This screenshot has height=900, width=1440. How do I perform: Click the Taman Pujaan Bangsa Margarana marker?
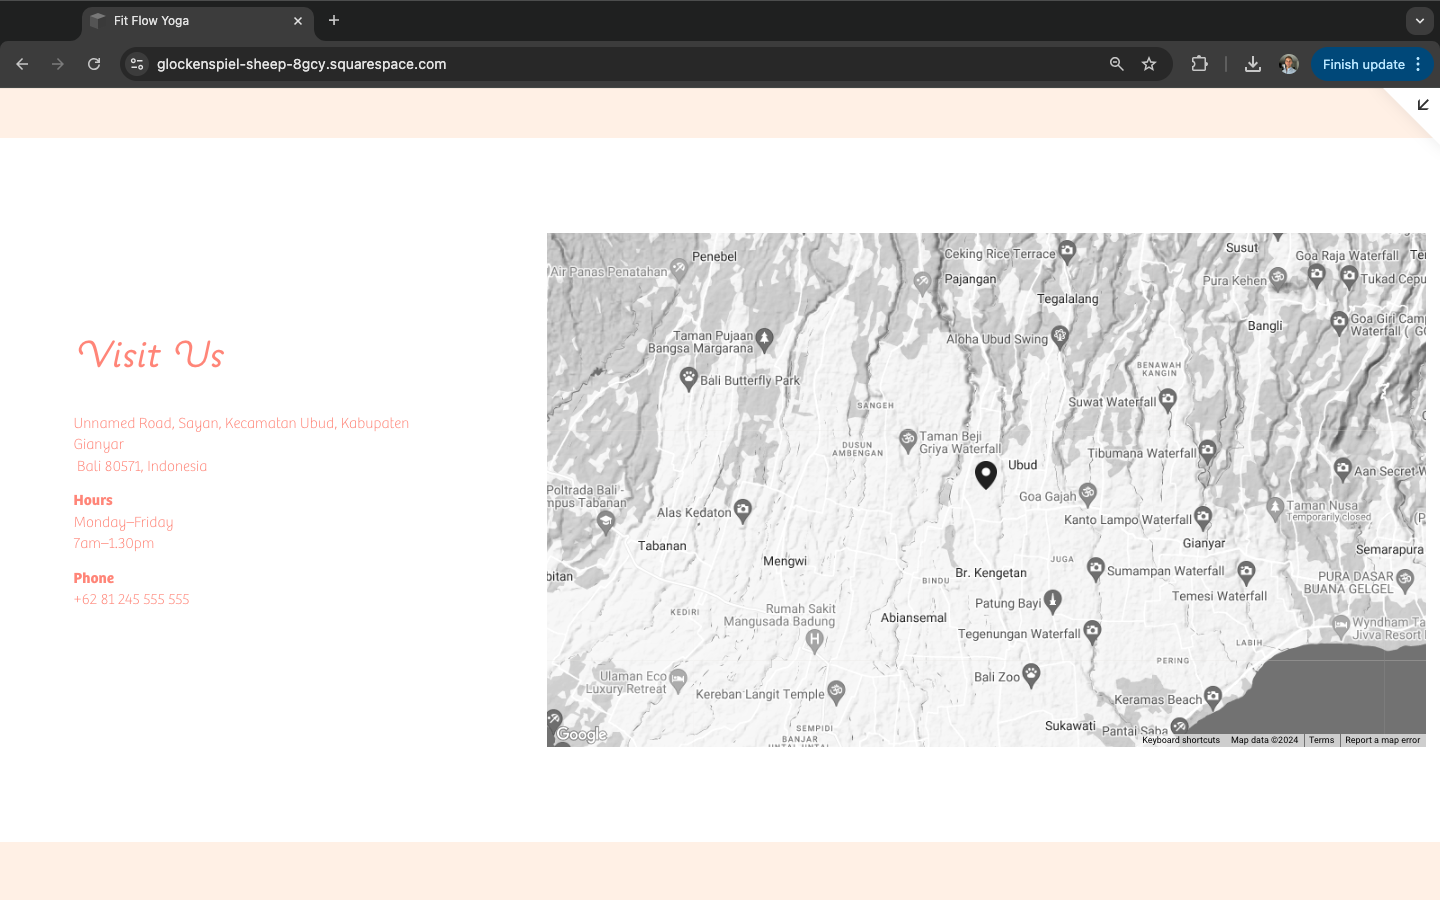pyautogui.click(x=764, y=340)
